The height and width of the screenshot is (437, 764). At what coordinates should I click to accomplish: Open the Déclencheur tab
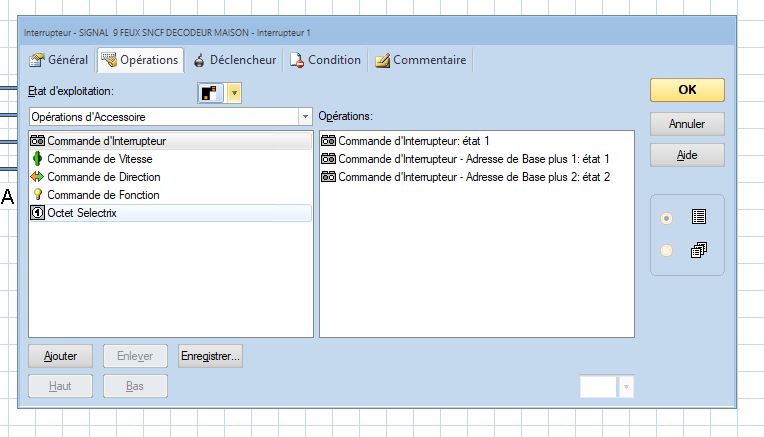pos(234,60)
